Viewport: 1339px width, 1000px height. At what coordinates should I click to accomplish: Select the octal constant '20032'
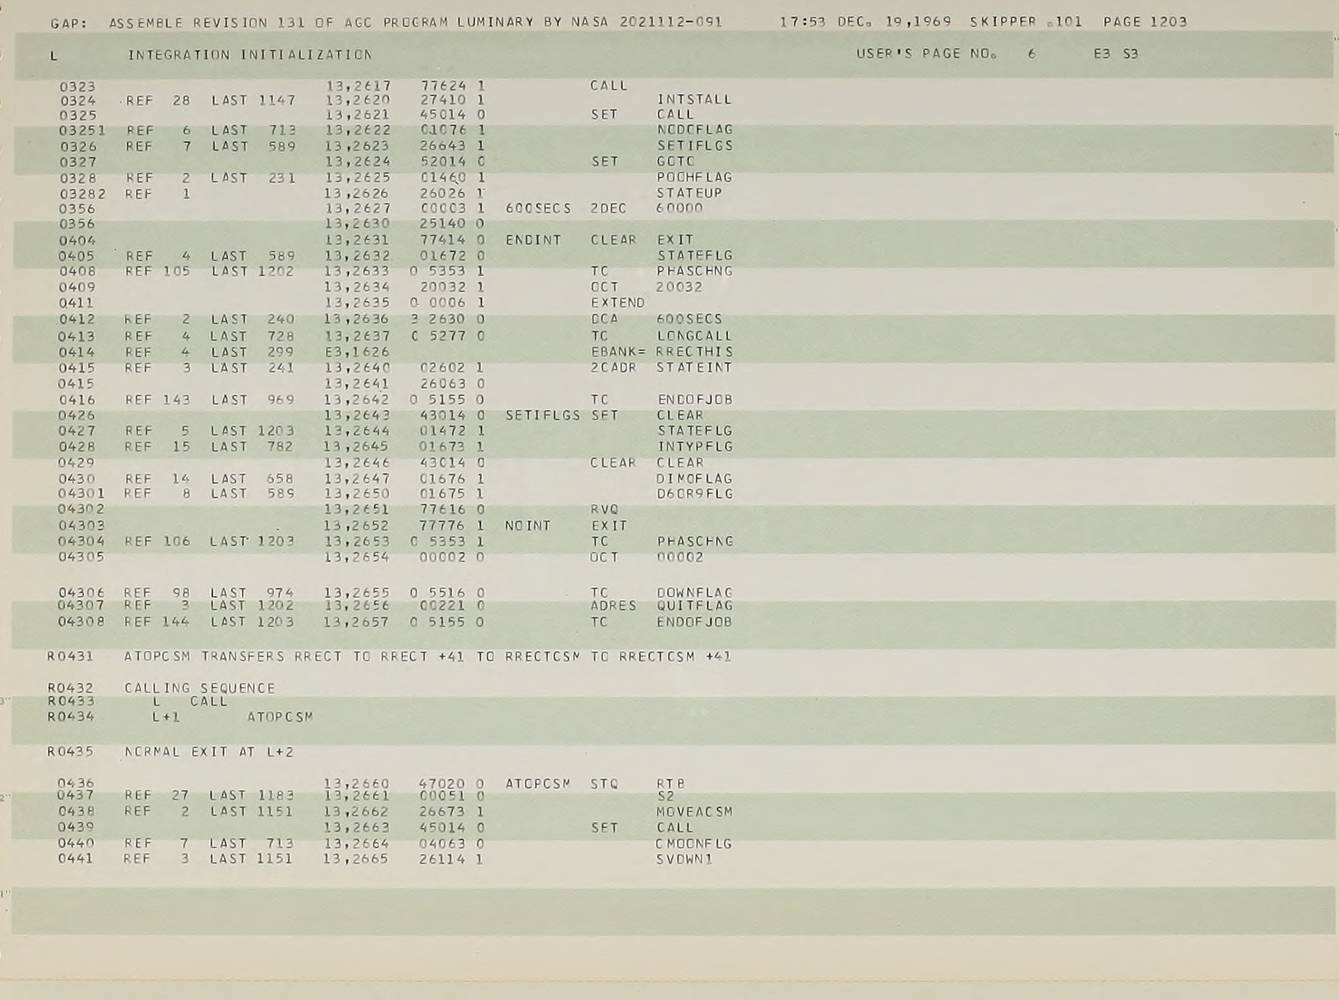[x=679, y=287]
